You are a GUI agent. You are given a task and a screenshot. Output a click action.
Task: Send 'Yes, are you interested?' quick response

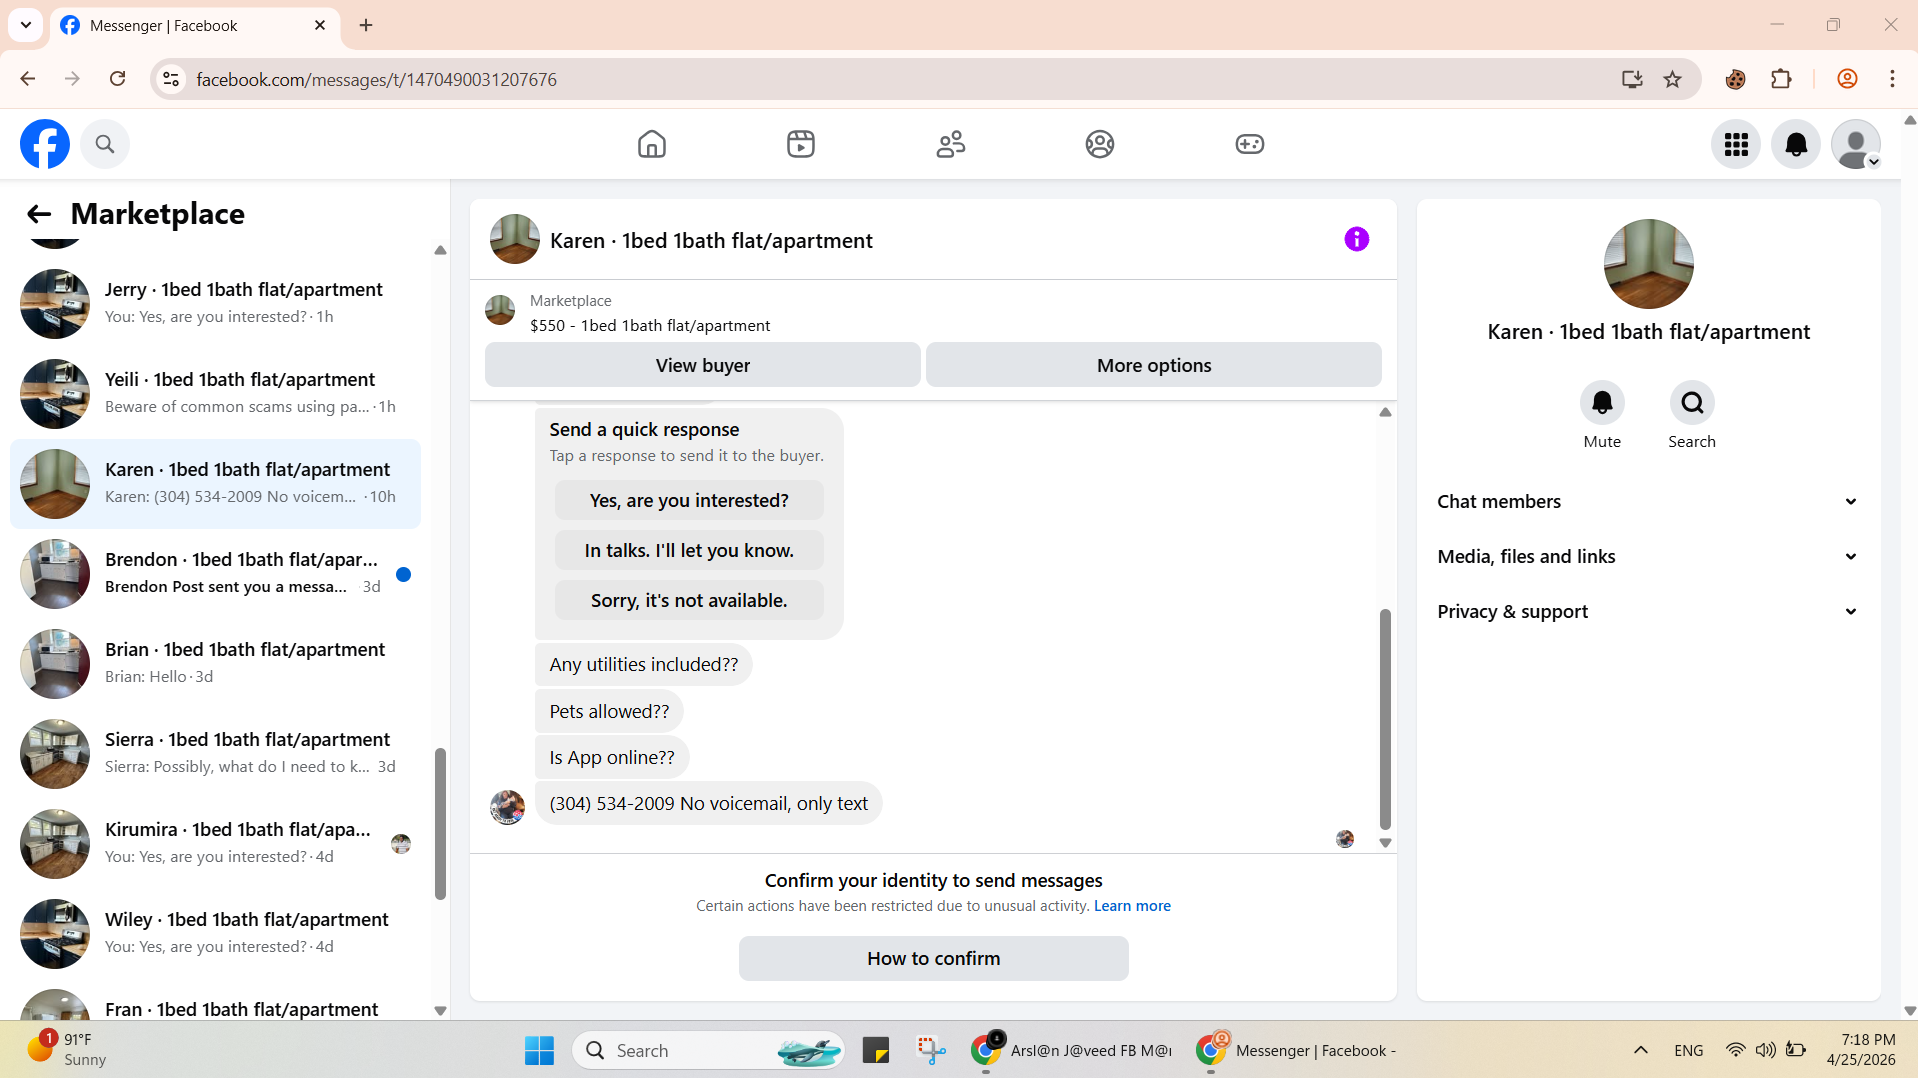pyautogui.click(x=689, y=500)
